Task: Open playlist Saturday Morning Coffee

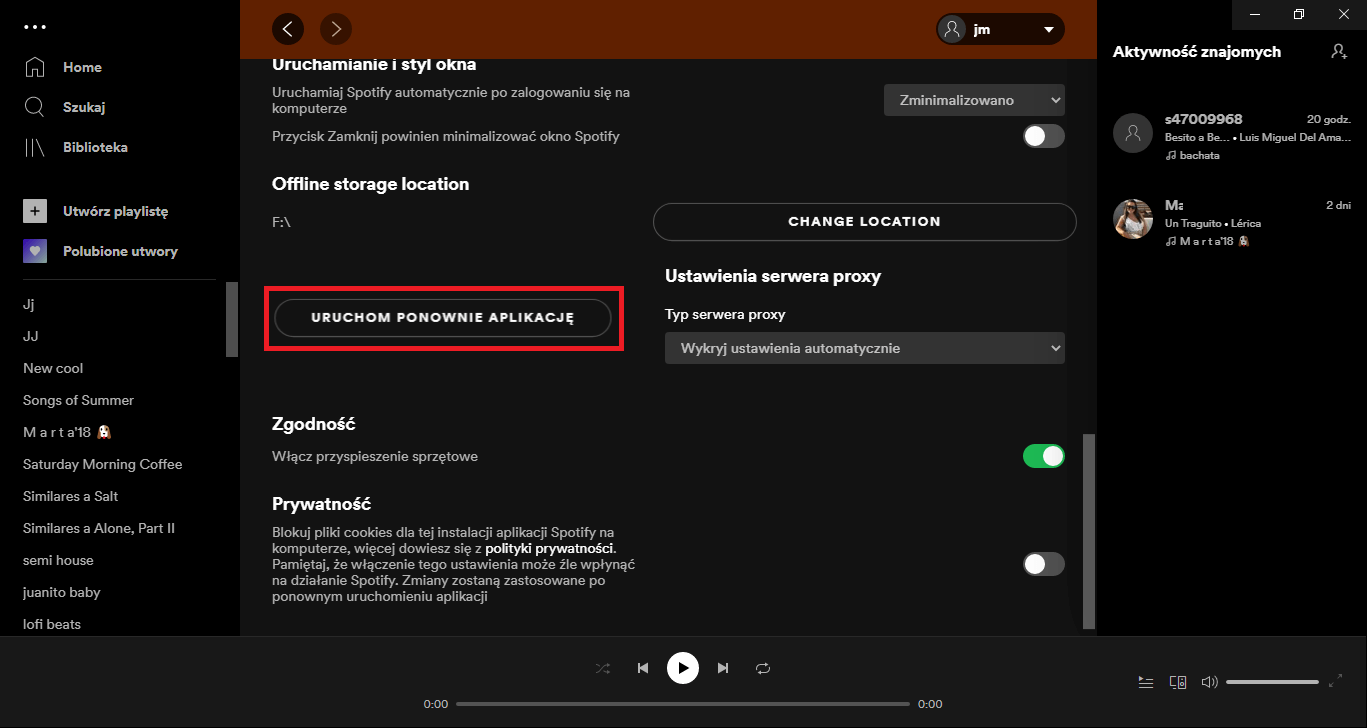Action: [x=103, y=464]
